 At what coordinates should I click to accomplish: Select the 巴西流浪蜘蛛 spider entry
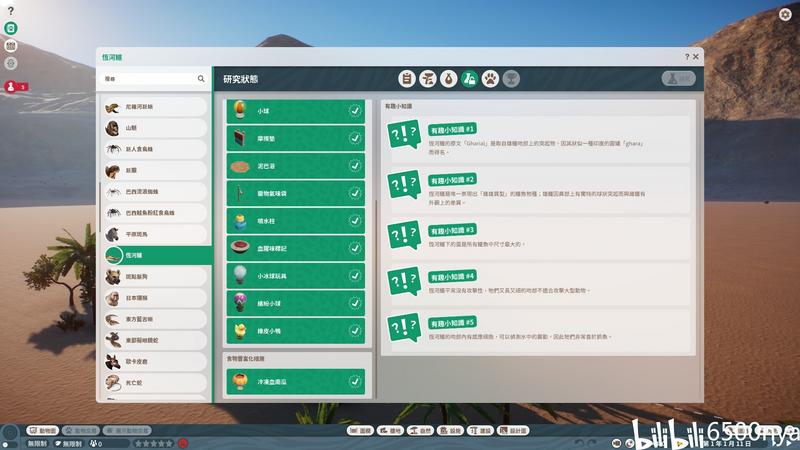click(156, 192)
